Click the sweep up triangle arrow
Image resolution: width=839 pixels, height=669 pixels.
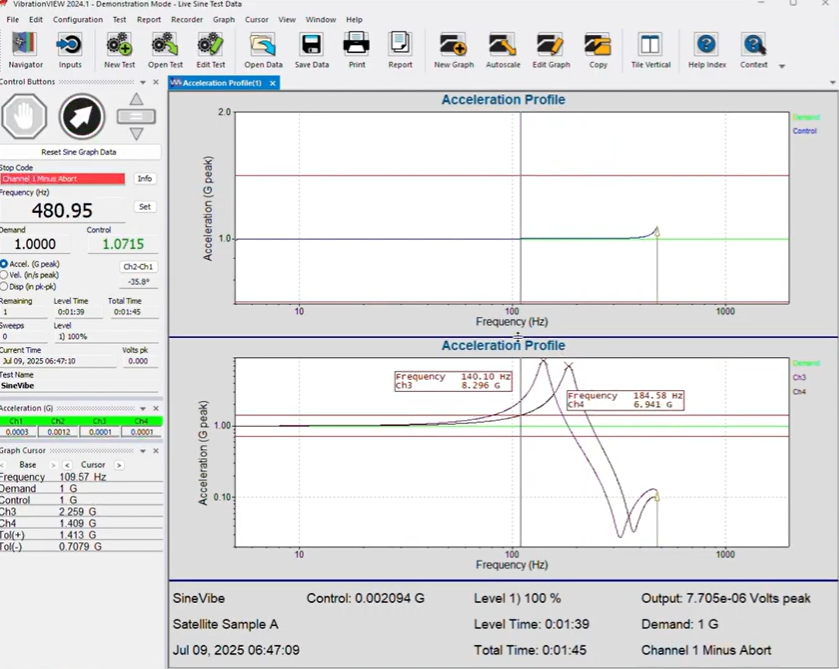point(136,99)
